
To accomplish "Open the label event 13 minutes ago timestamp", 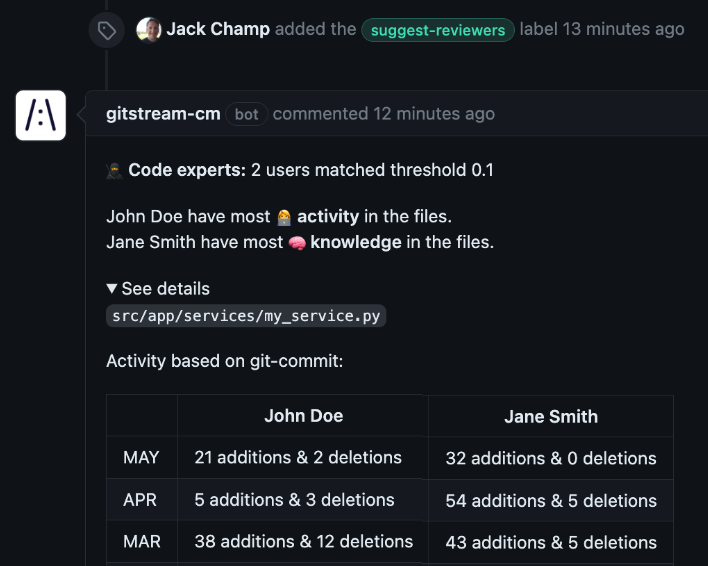I will pos(624,29).
